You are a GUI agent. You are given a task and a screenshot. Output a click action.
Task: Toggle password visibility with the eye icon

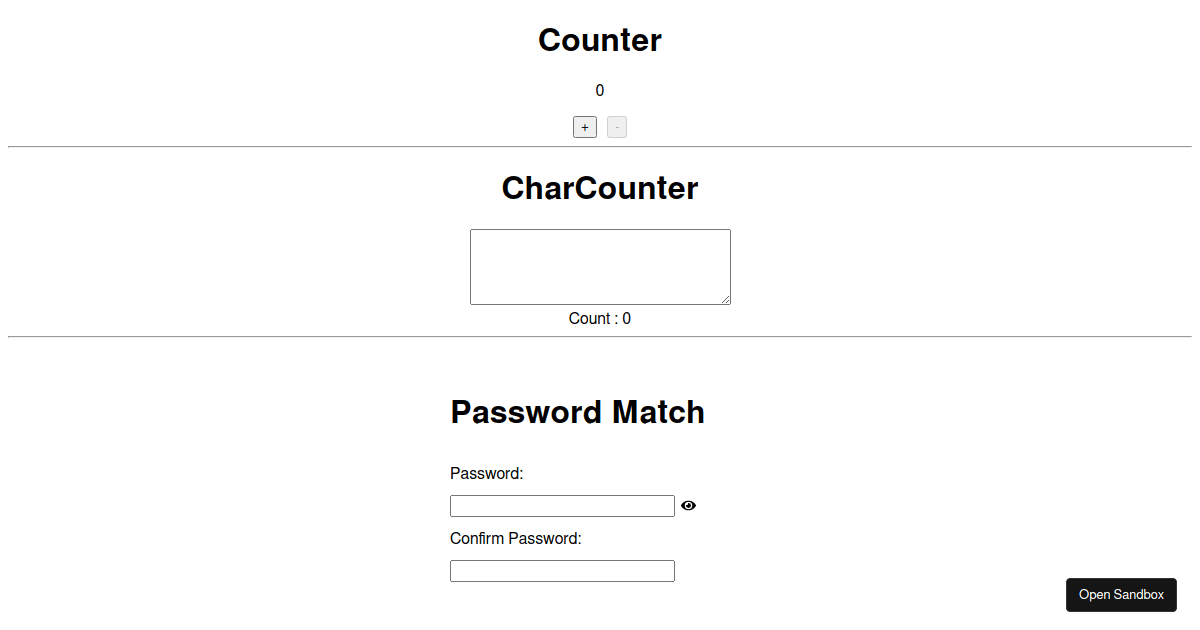point(688,506)
